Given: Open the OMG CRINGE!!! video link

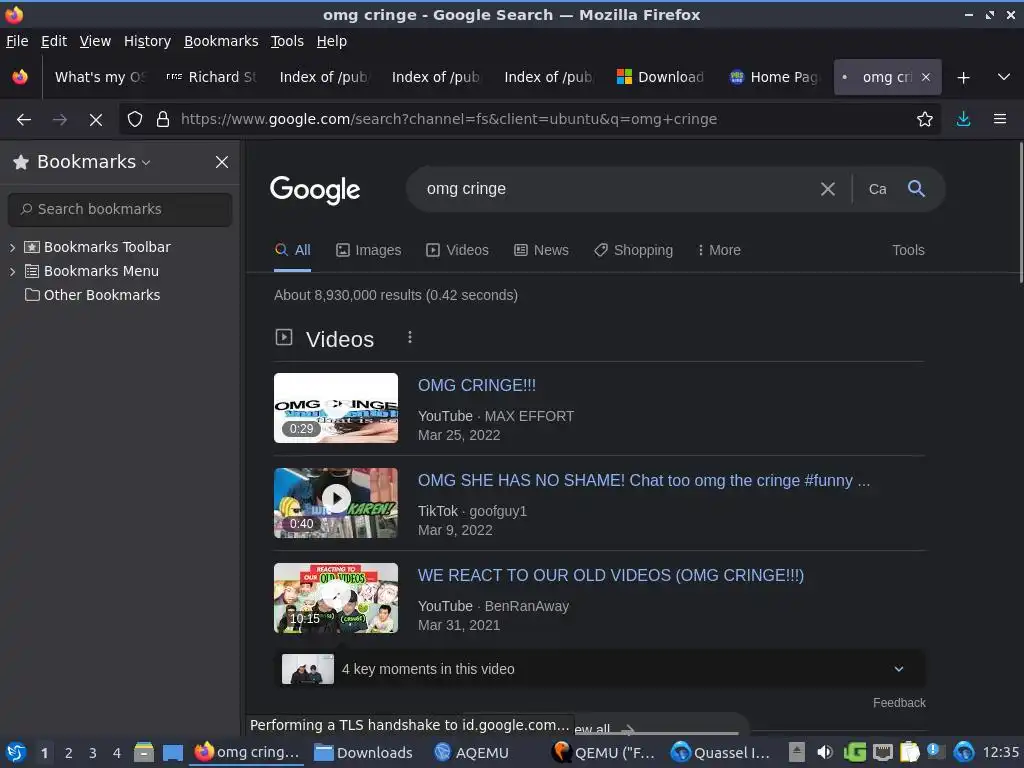Looking at the screenshot, I should (477, 385).
